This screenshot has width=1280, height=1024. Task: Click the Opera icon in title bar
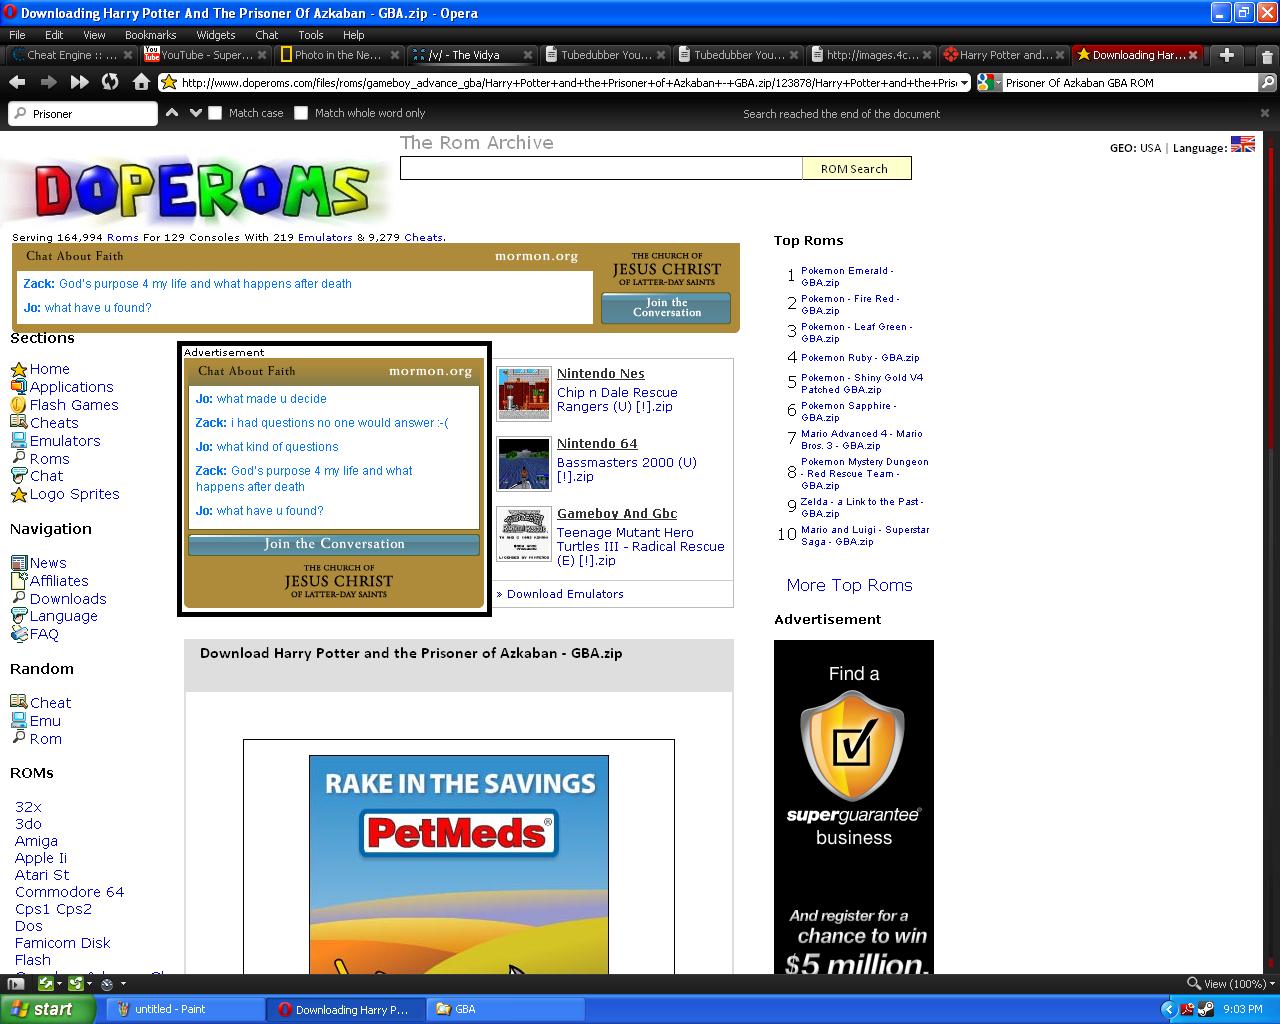[11, 13]
